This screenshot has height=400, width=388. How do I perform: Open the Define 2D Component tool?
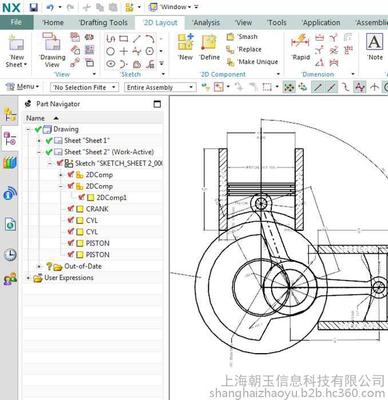[210, 47]
